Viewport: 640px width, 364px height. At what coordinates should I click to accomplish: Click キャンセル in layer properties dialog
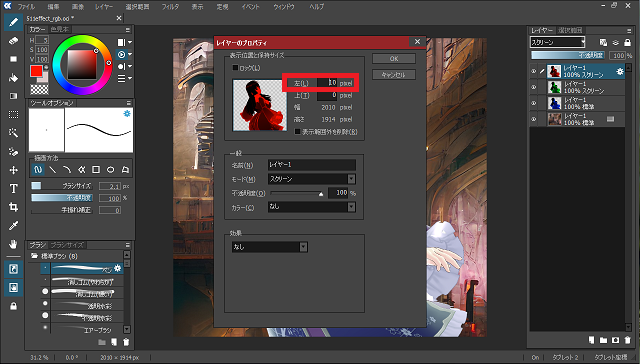click(x=394, y=75)
